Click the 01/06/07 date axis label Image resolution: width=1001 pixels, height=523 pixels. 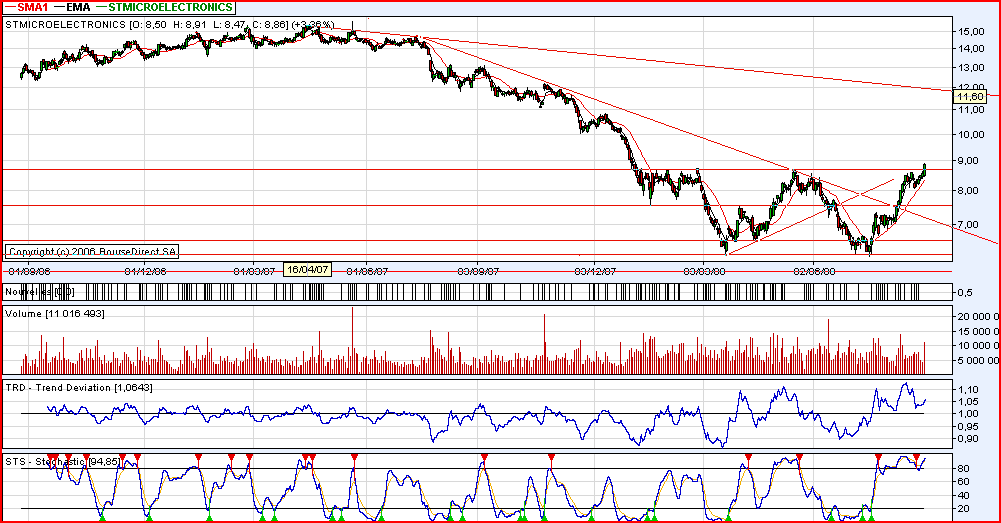click(x=367, y=271)
